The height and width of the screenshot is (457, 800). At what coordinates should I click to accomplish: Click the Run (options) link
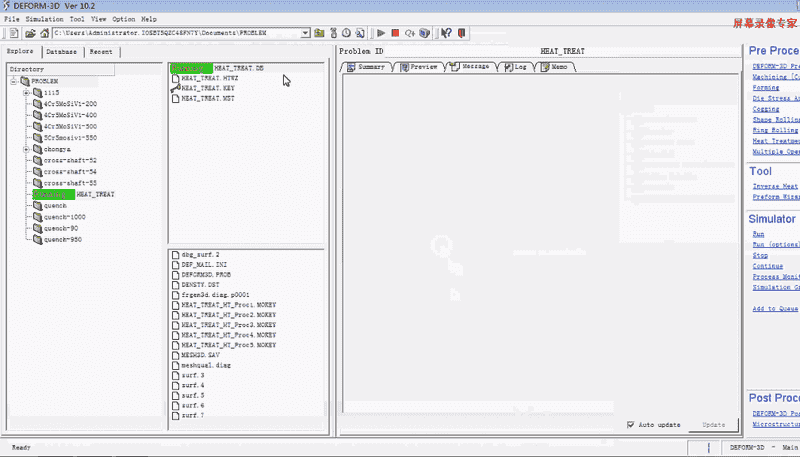click(776, 245)
